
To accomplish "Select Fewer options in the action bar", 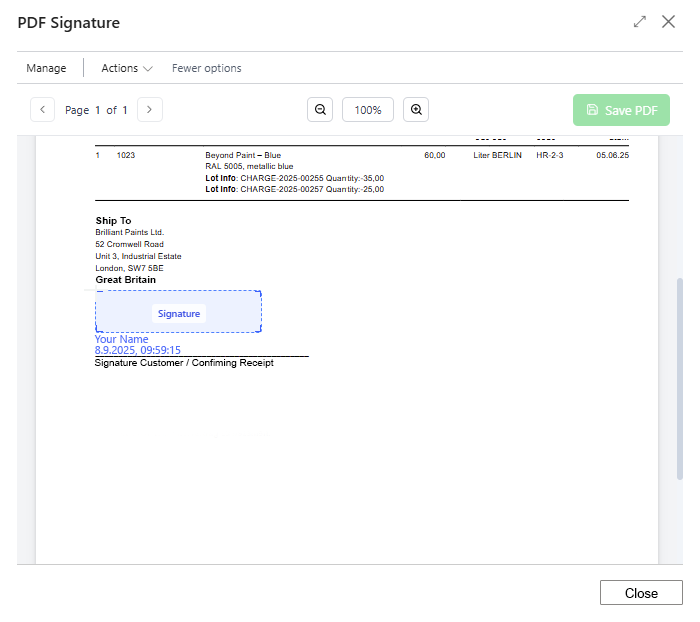I will tap(206, 68).
